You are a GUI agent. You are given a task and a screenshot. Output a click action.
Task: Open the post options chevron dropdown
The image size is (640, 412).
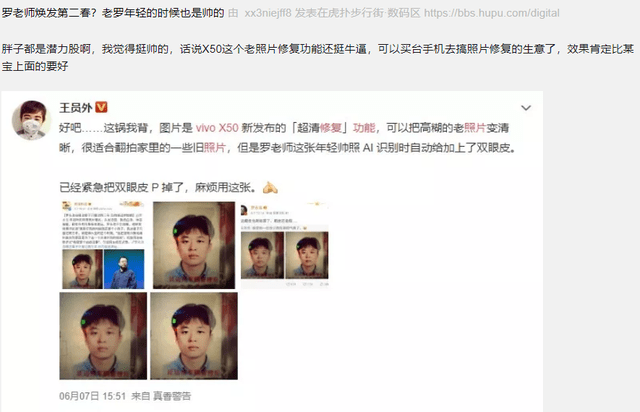coord(526,108)
